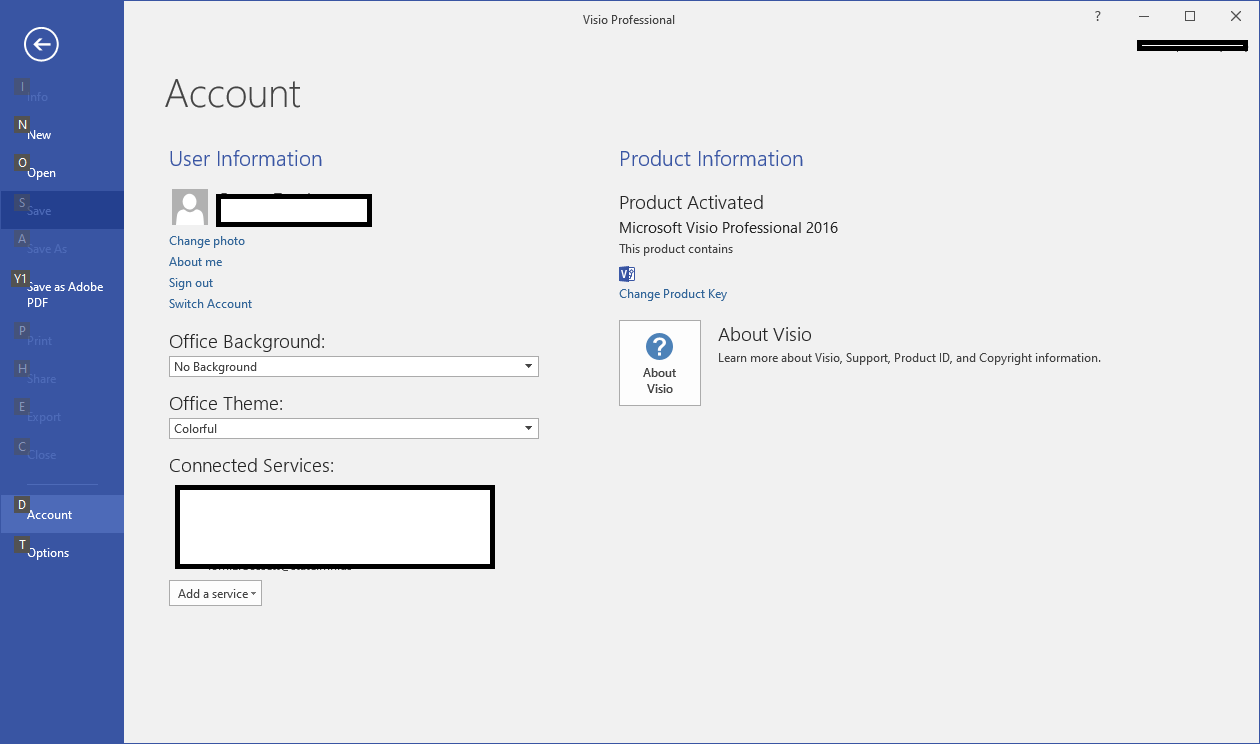Open the Share page
The image size is (1260, 744).
point(62,379)
